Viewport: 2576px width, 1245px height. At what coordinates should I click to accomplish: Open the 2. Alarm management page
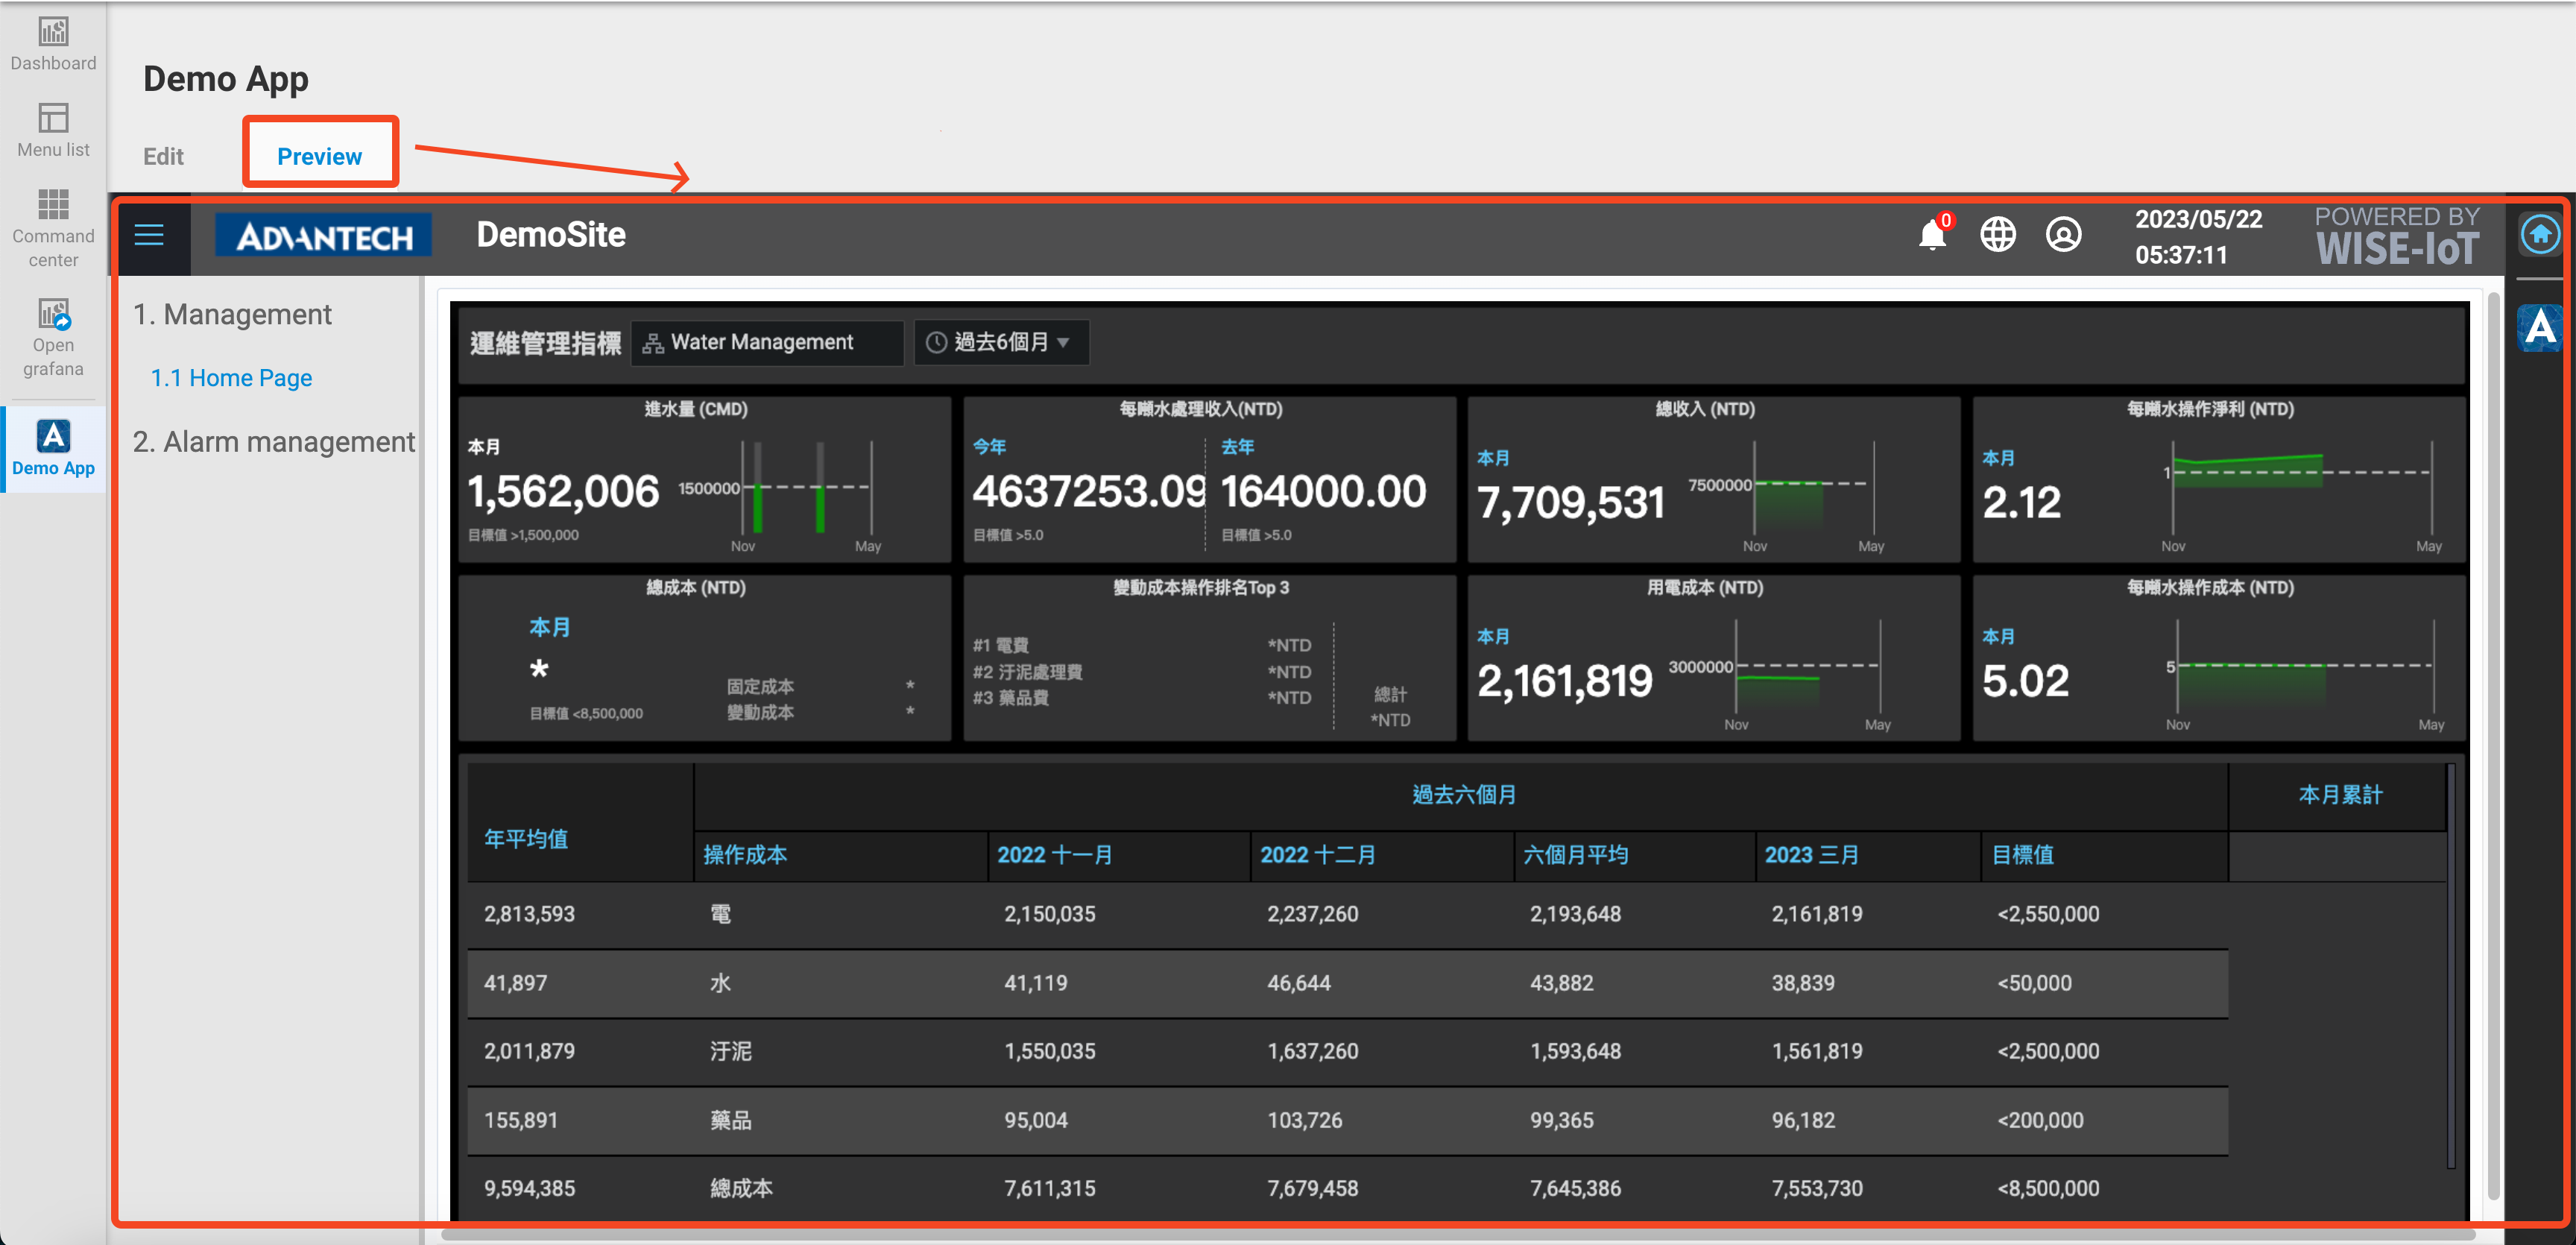click(x=275, y=441)
